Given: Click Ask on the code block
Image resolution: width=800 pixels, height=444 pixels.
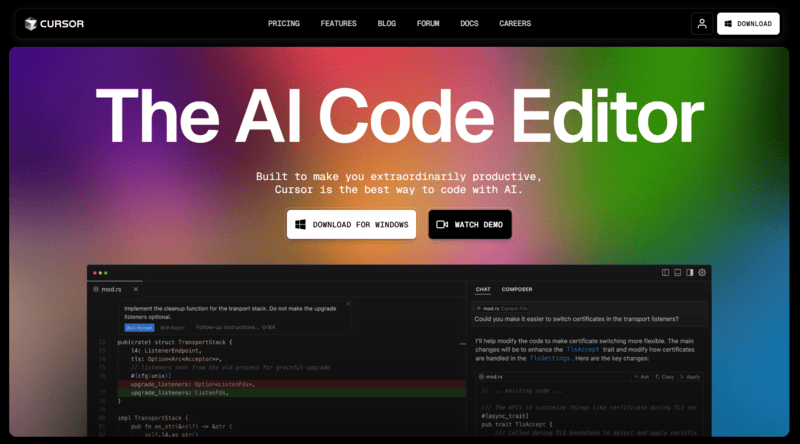Looking at the screenshot, I should (x=641, y=377).
